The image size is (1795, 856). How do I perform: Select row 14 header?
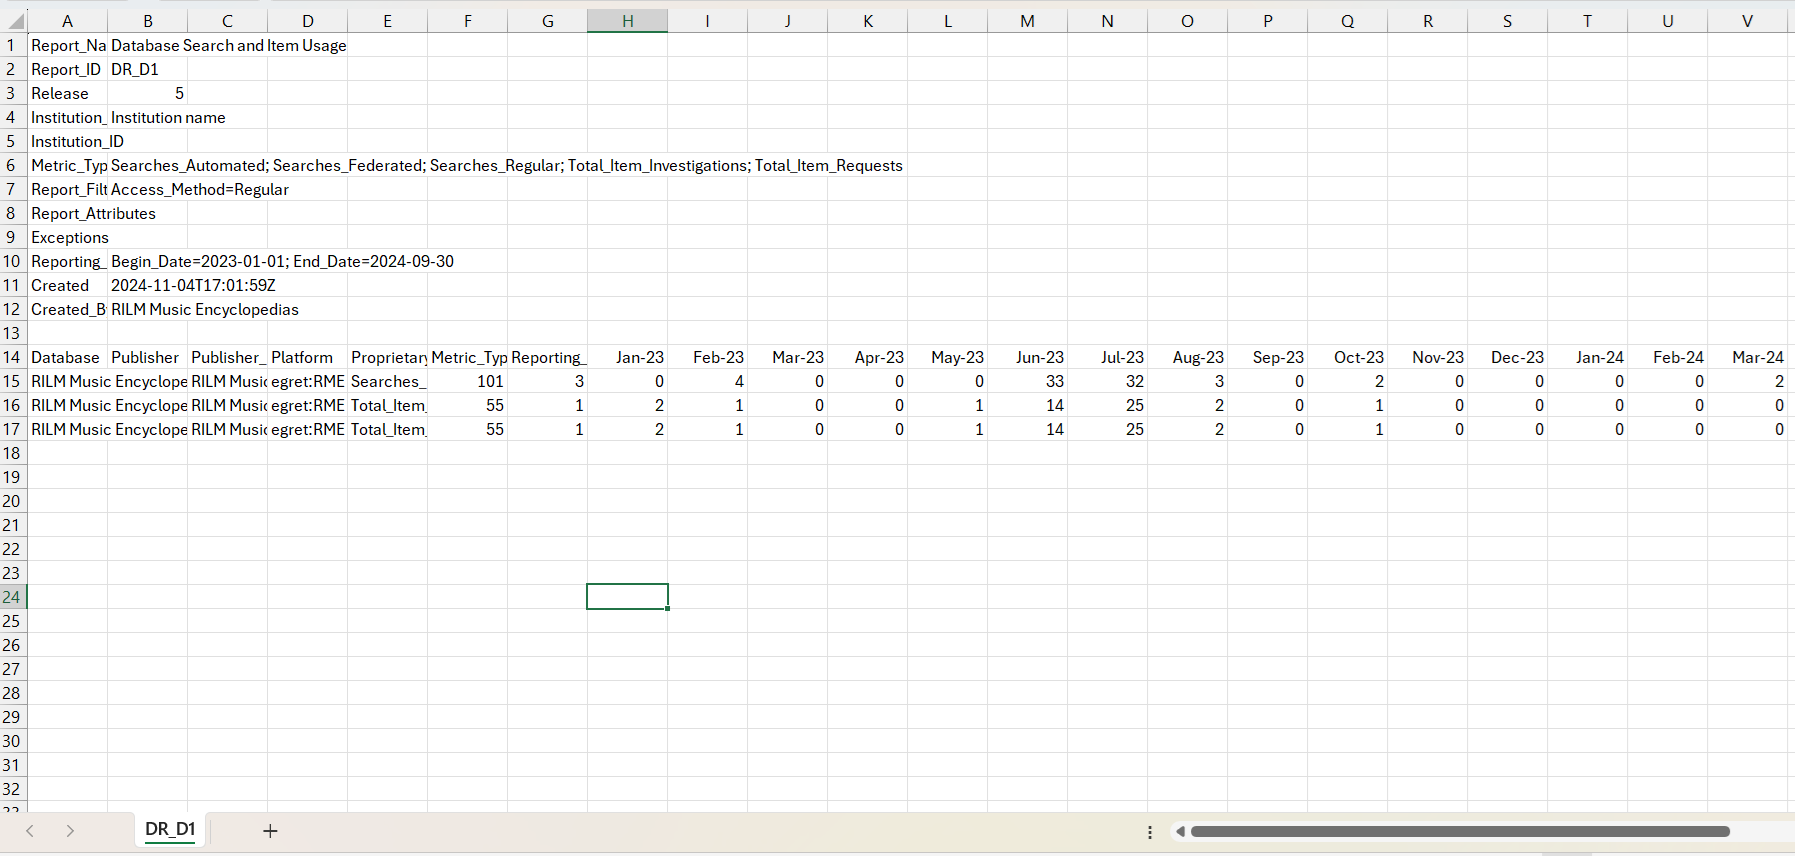(x=12, y=357)
